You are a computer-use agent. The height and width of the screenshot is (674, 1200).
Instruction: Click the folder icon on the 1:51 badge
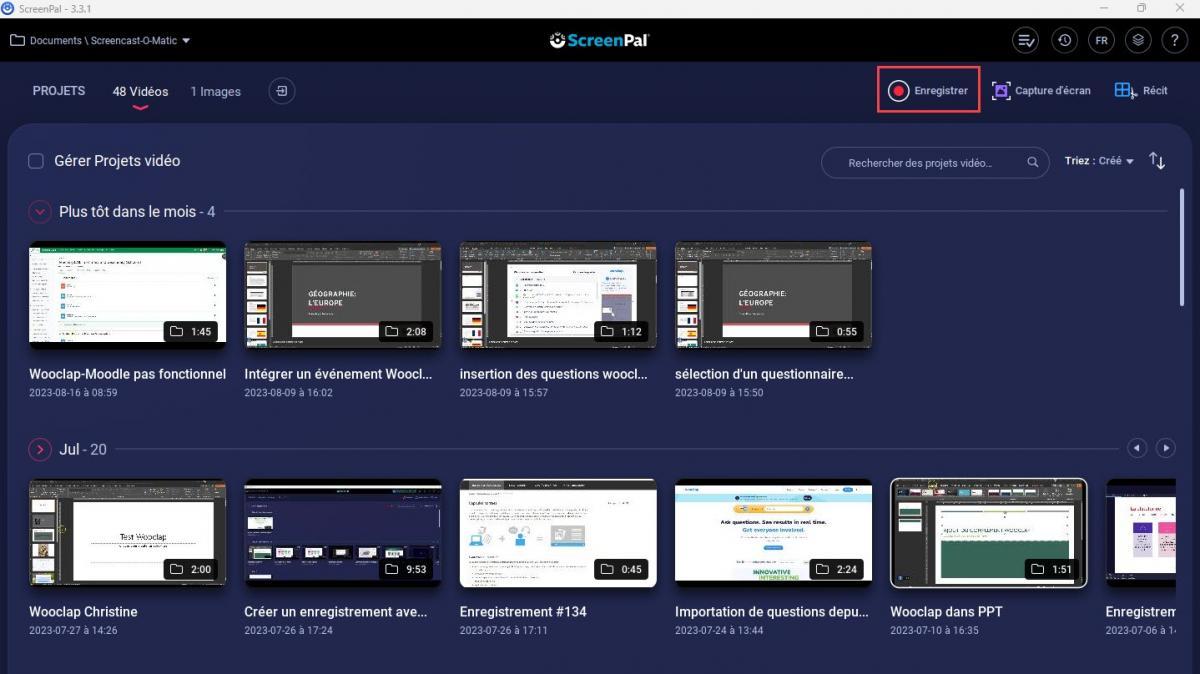1037,569
